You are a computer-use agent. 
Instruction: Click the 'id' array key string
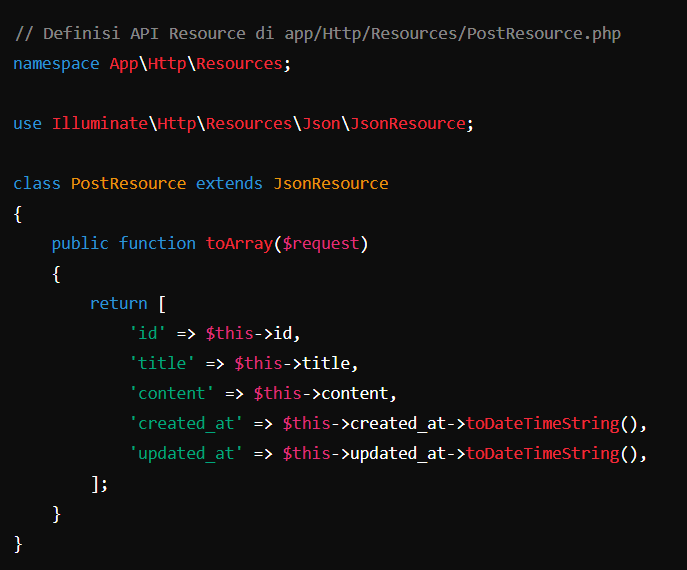[148, 334]
